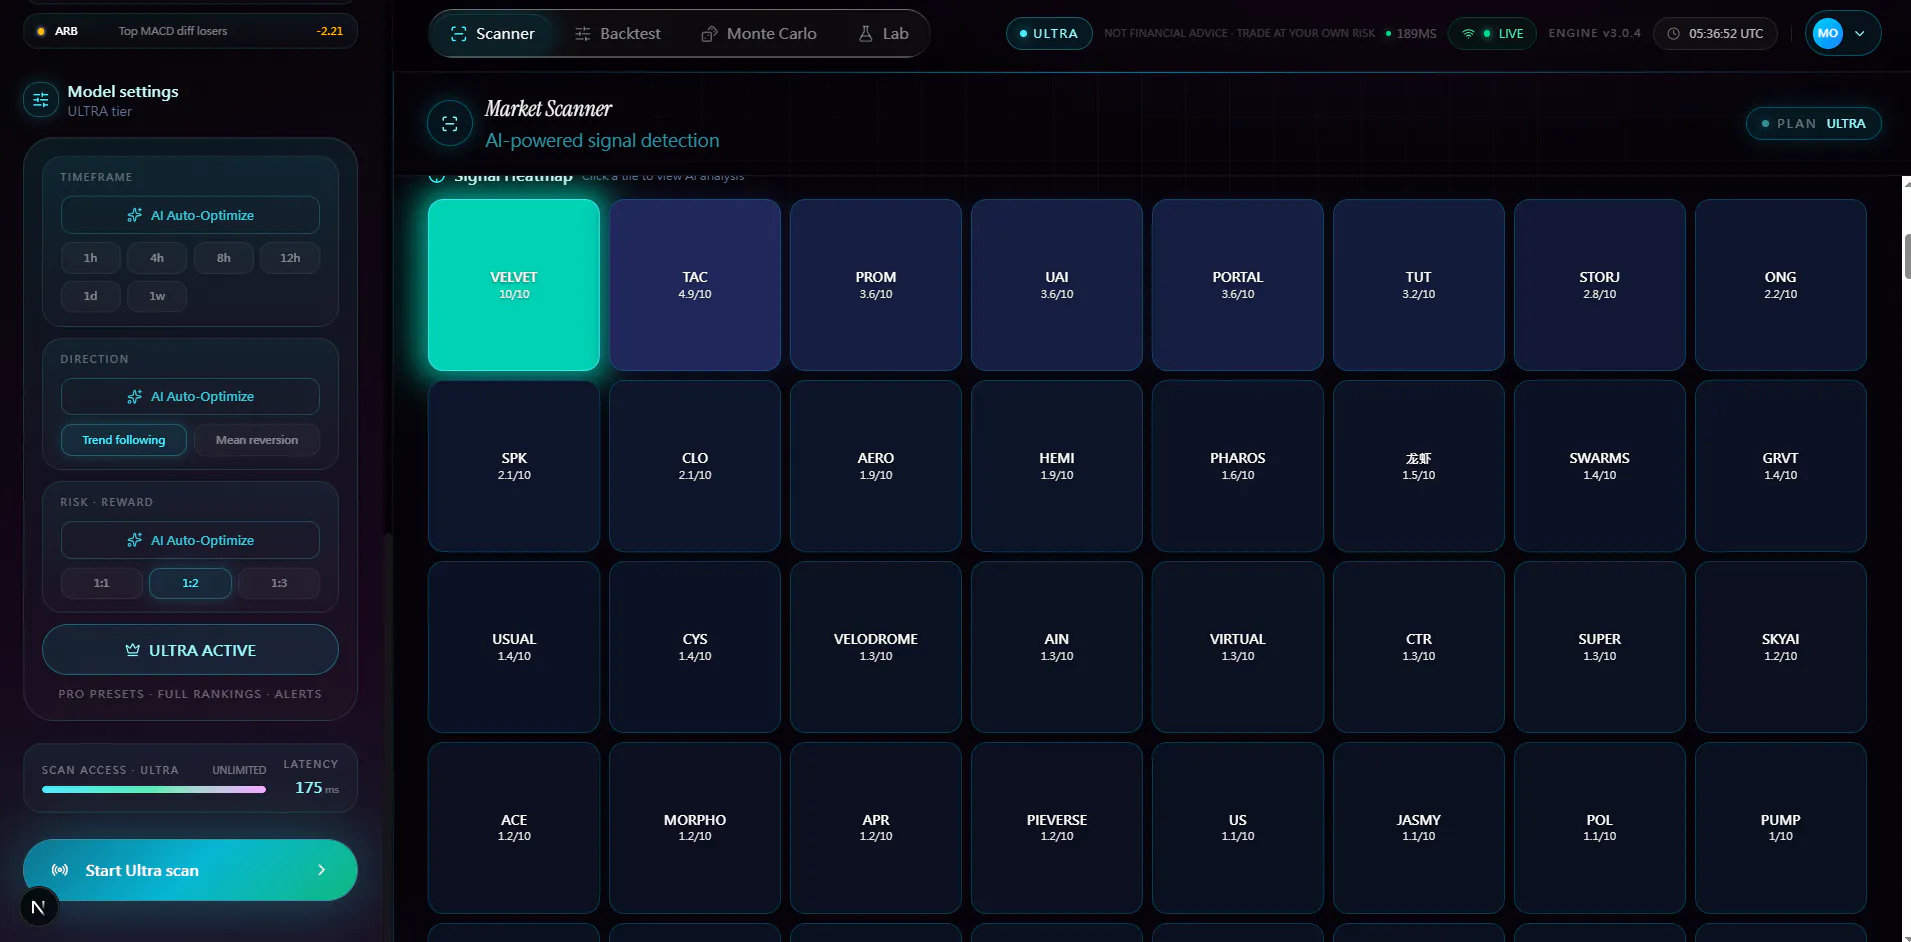Open the PORTAL heatmap tile
Screen dimensions: 1911x942
point(1238,285)
